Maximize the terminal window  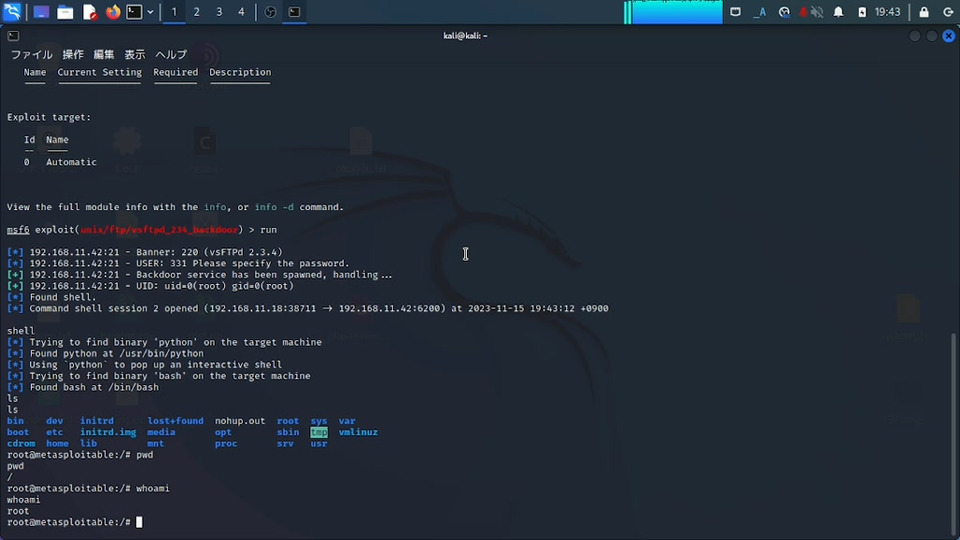(x=932, y=36)
